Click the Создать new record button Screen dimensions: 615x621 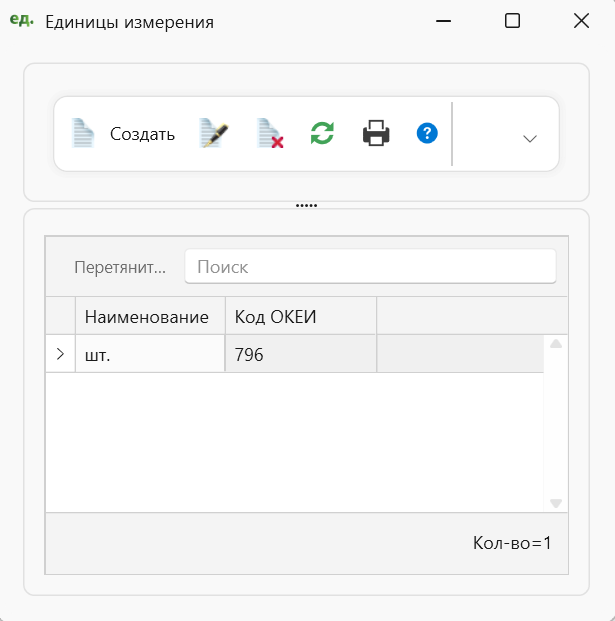123,133
